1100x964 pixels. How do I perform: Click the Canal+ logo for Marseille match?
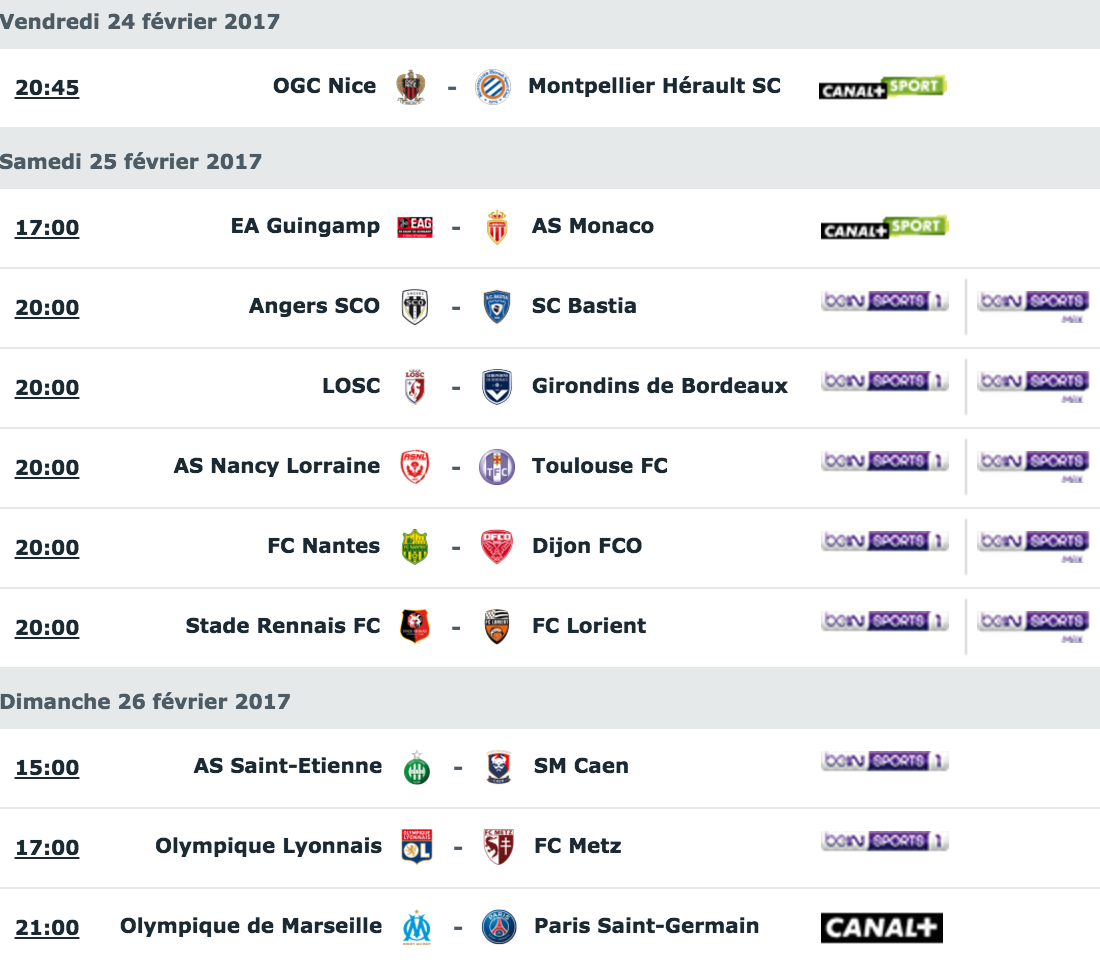click(881, 927)
